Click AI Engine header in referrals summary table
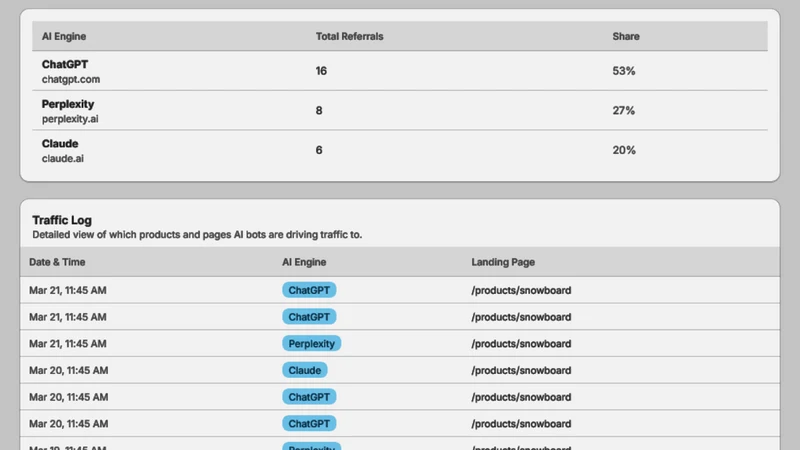Screen dimensions: 800x450 (x=64, y=36)
